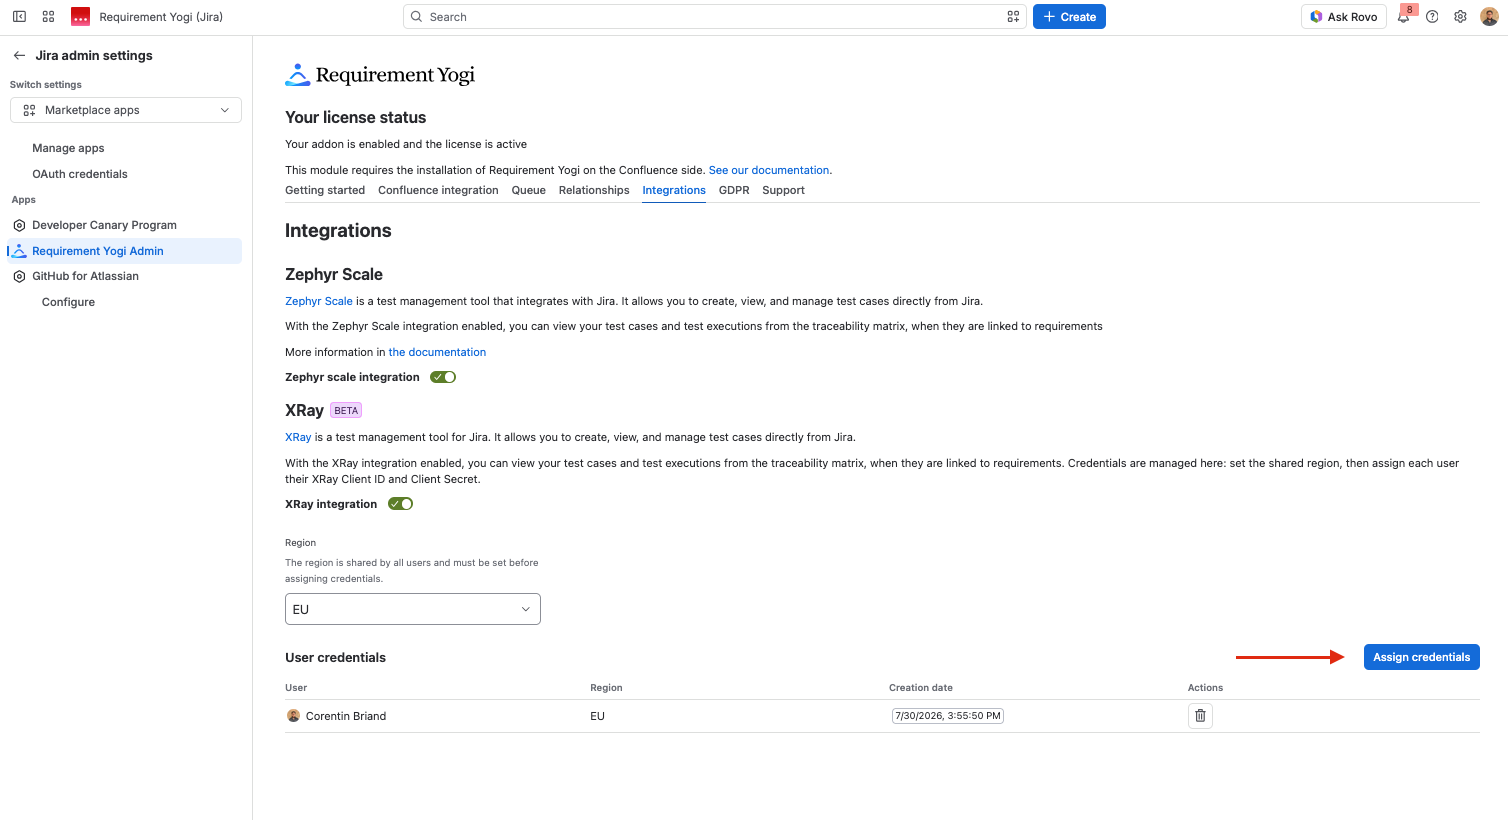Open the Marketplace apps settings dropdown
Screen dimensions: 1508x820
tap(126, 110)
